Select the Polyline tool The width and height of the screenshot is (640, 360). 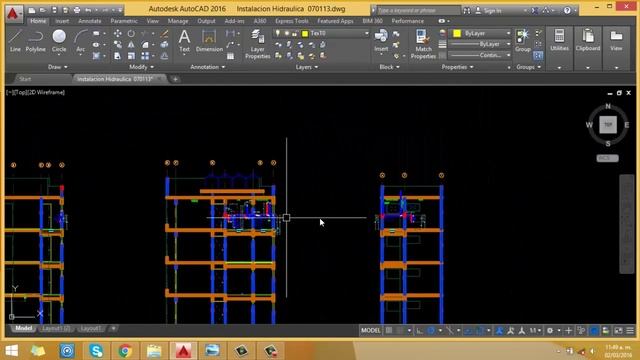(x=36, y=41)
